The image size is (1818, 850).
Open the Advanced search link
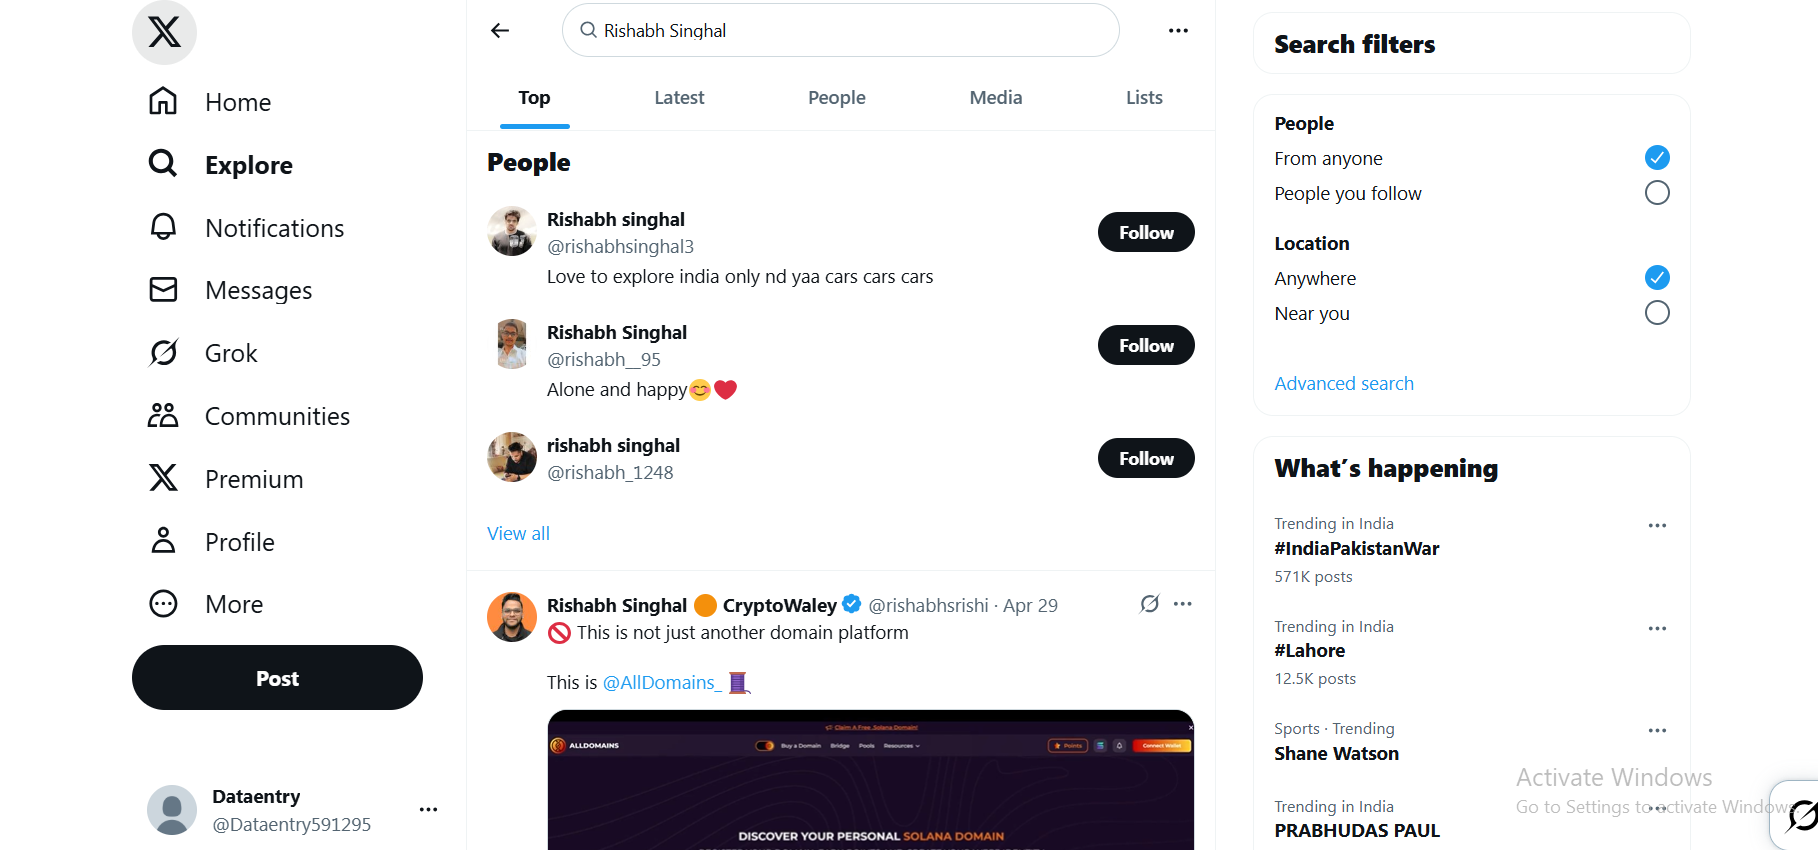coord(1343,384)
